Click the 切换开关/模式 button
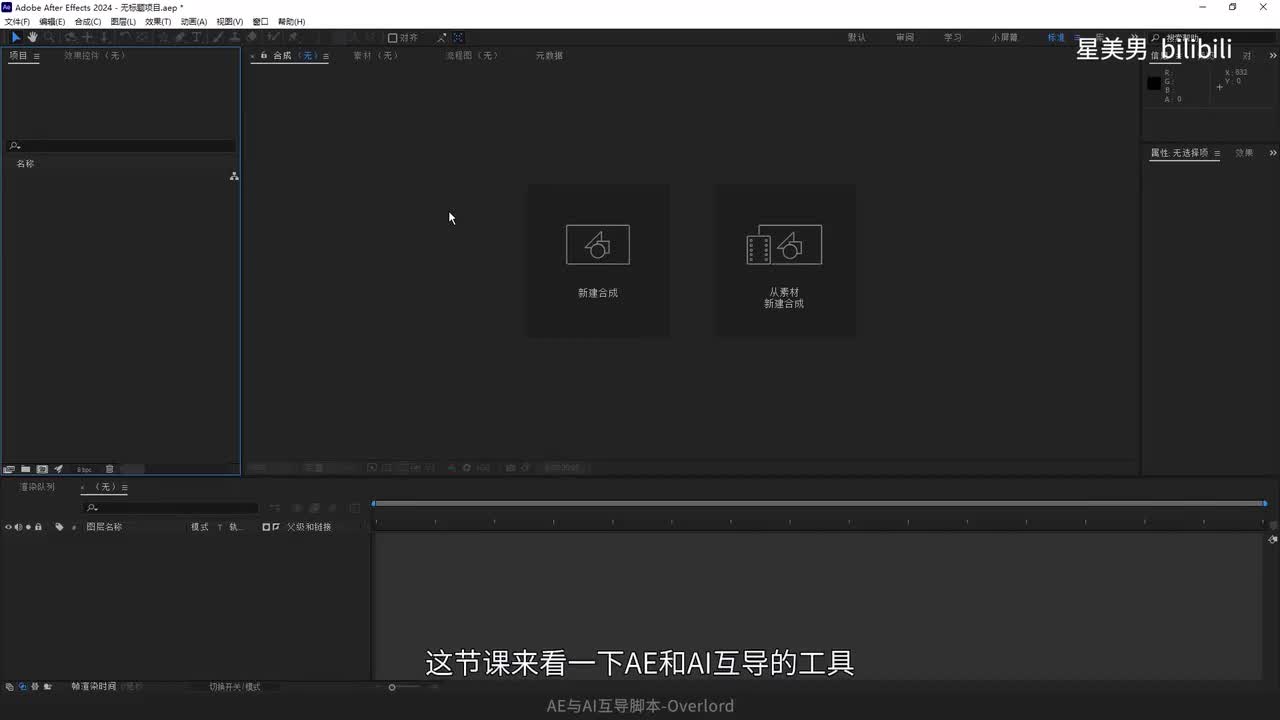1280x720 pixels. [234, 687]
